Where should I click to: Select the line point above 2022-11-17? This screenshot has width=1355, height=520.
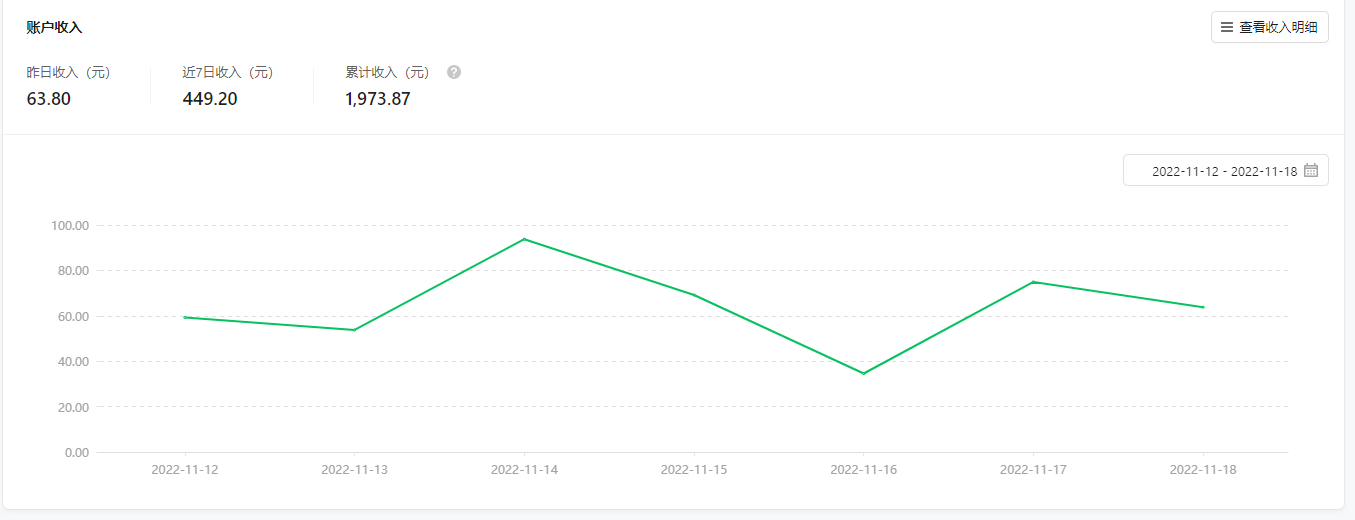click(x=1033, y=282)
